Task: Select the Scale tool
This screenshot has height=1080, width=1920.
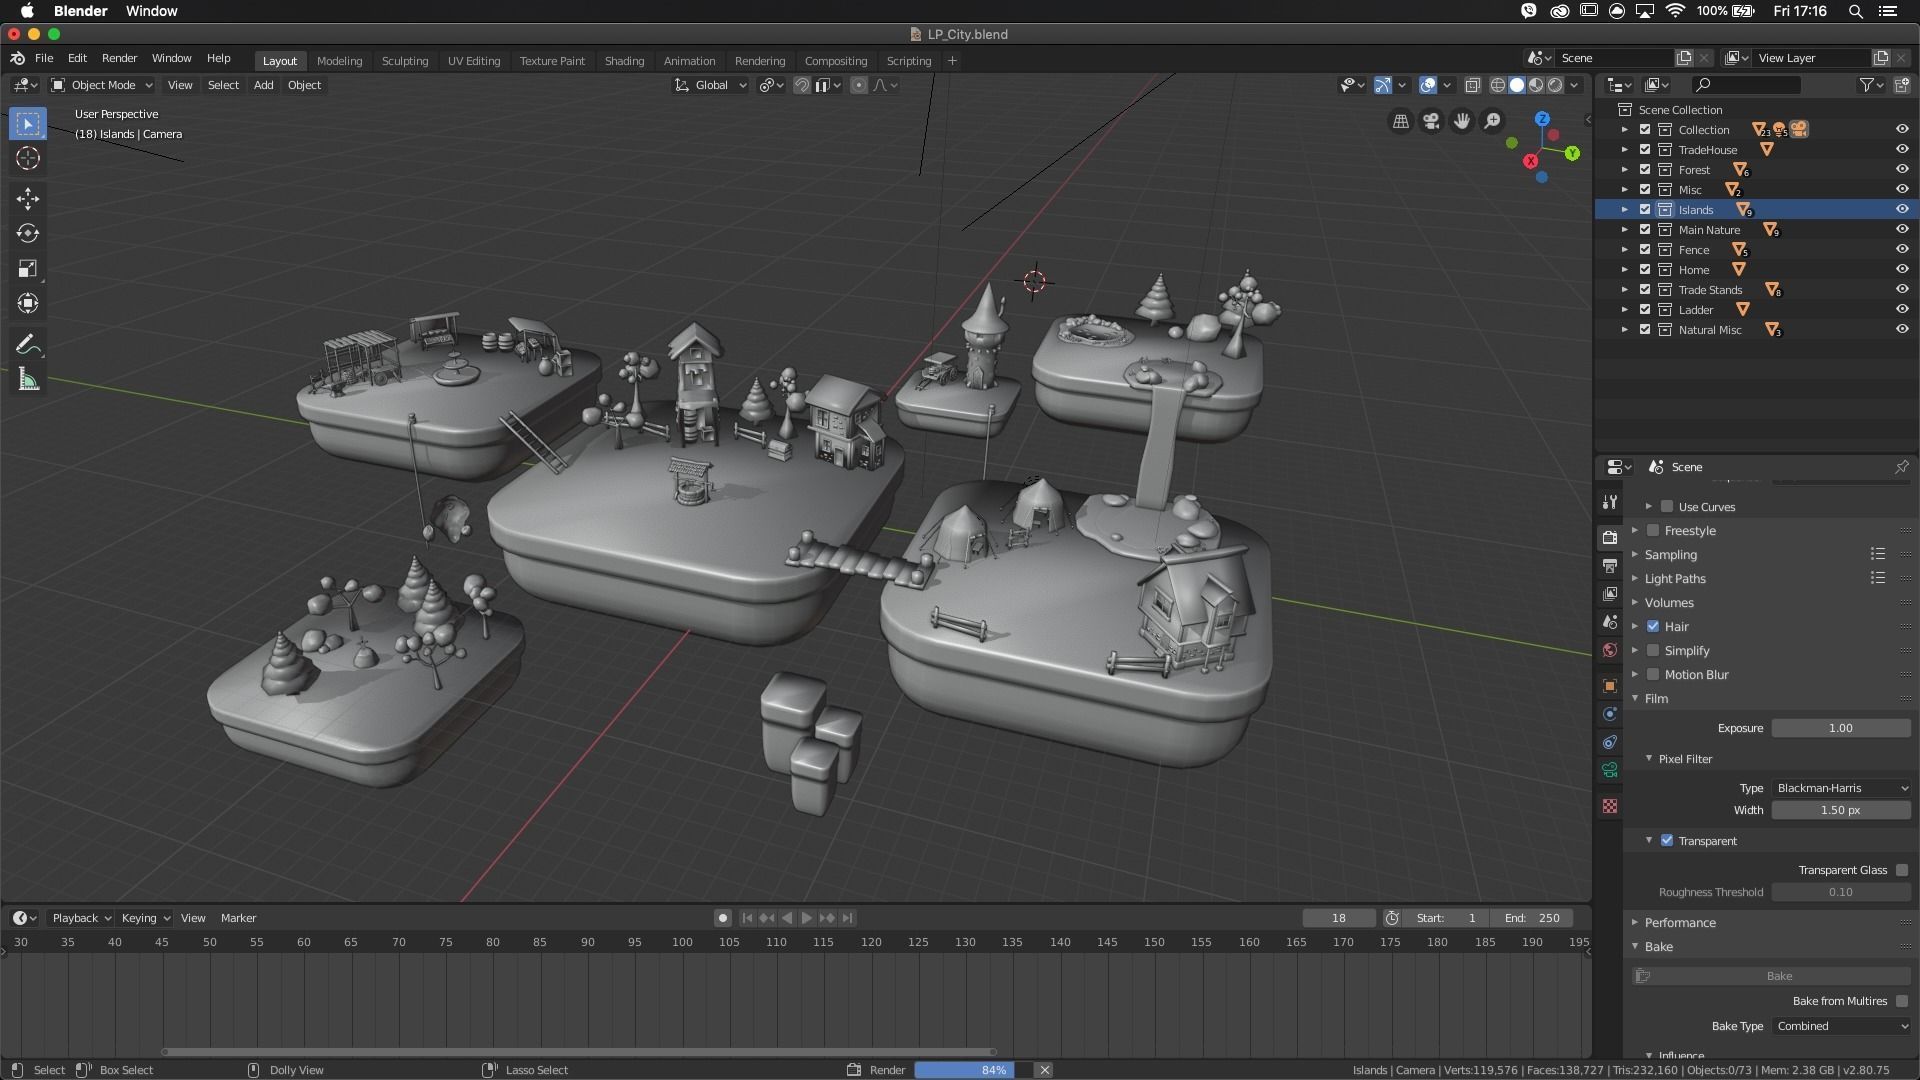Action: (28, 268)
